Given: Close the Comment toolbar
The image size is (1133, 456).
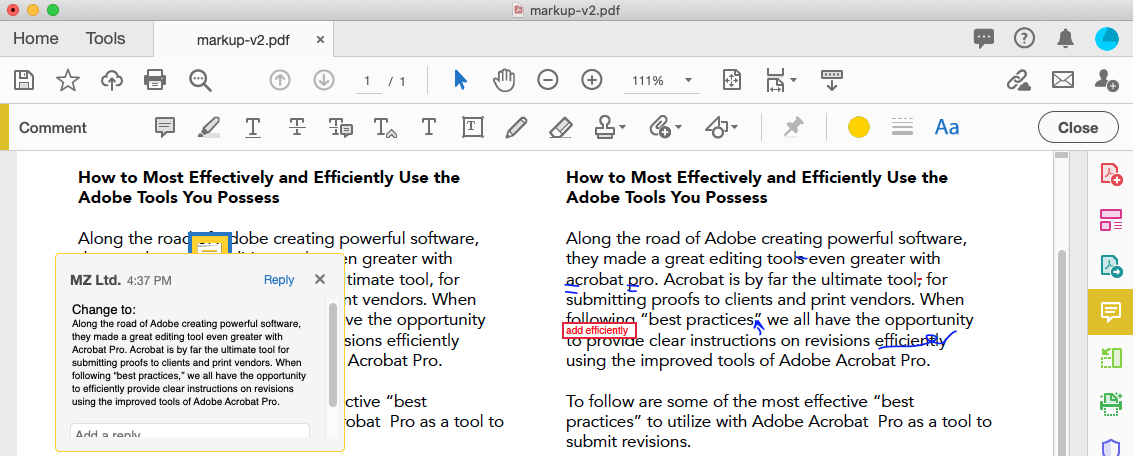Looking at the screenshot, I should pos(1077,128).
